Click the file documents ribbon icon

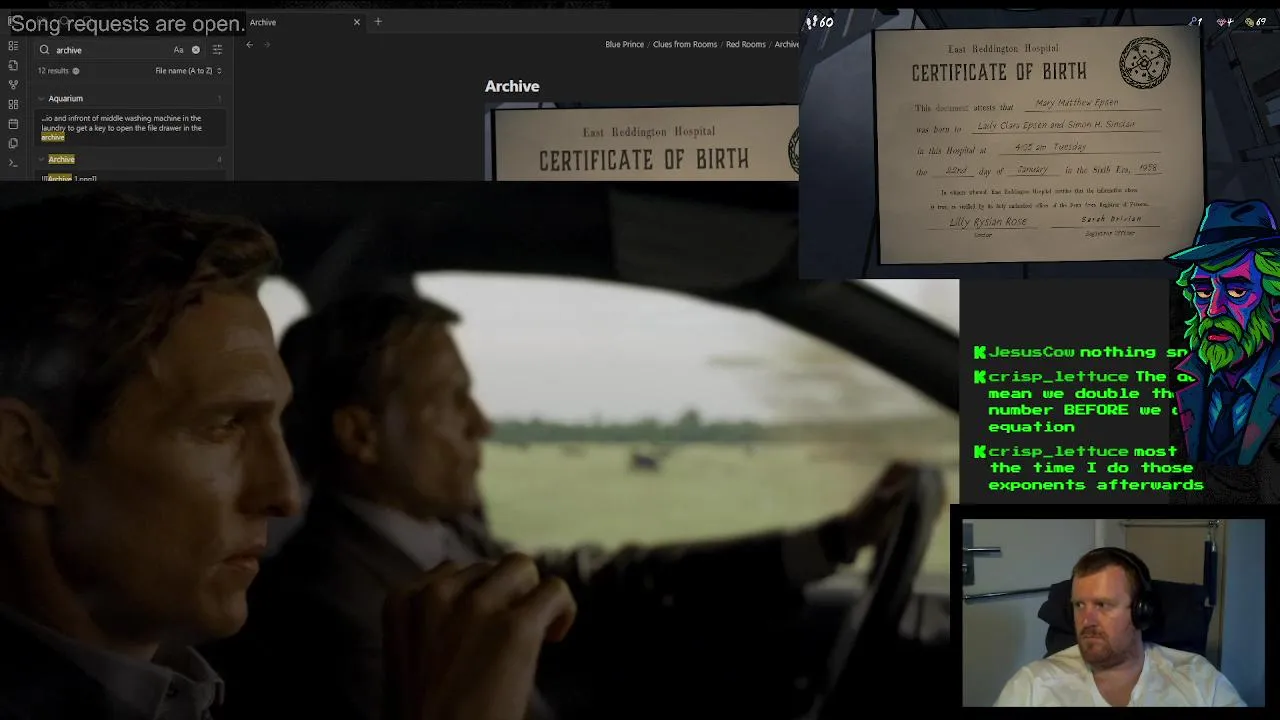[13, 65]
